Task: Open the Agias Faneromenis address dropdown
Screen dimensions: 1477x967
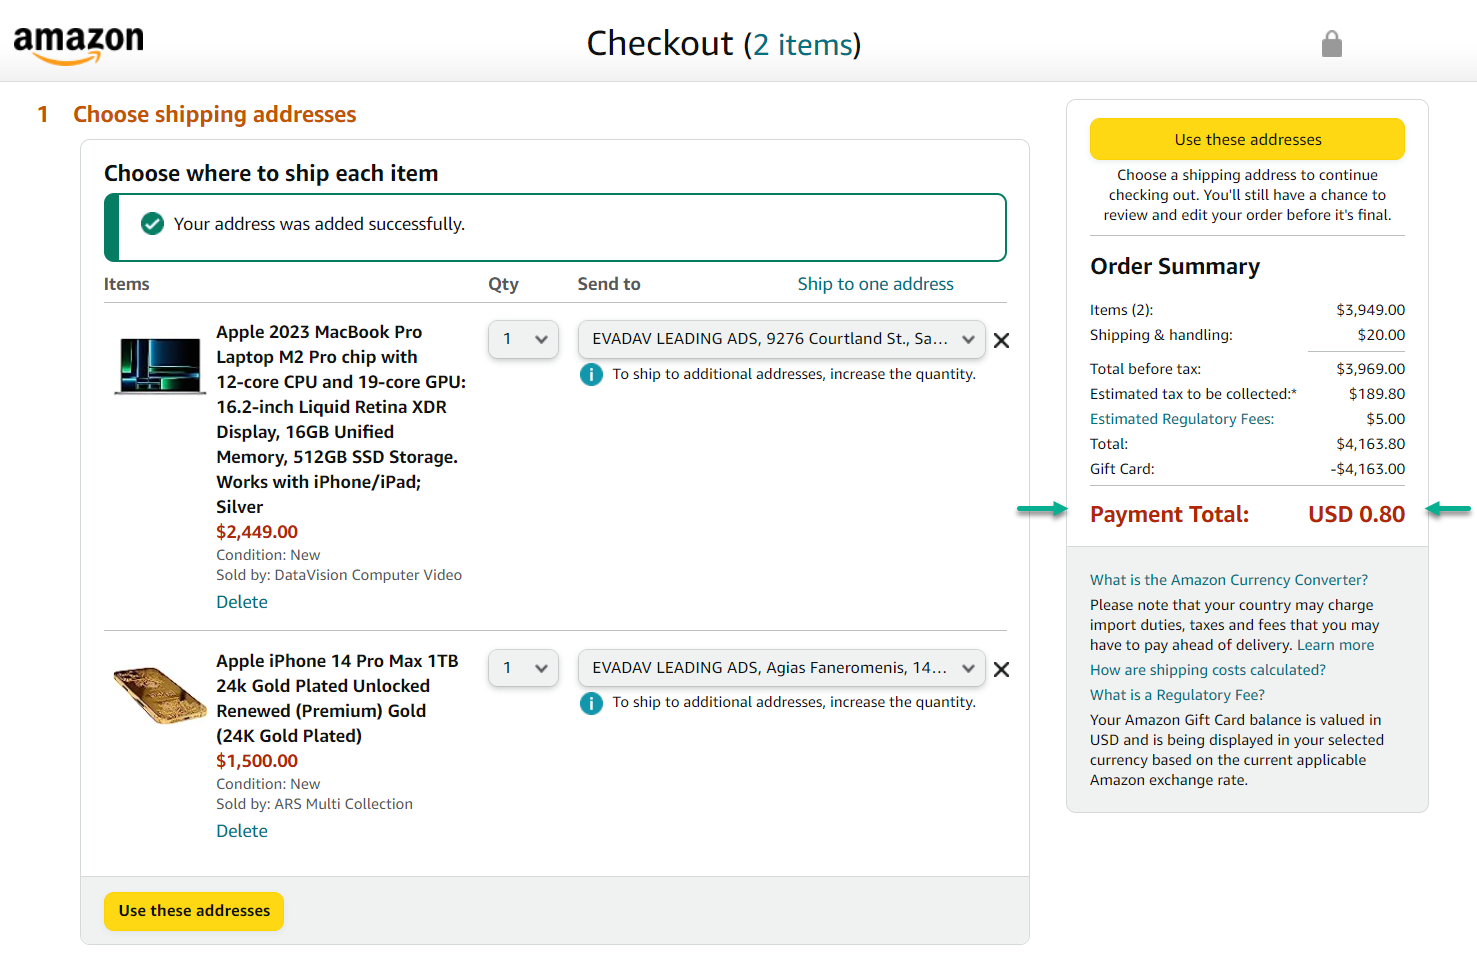Action: 781,668
